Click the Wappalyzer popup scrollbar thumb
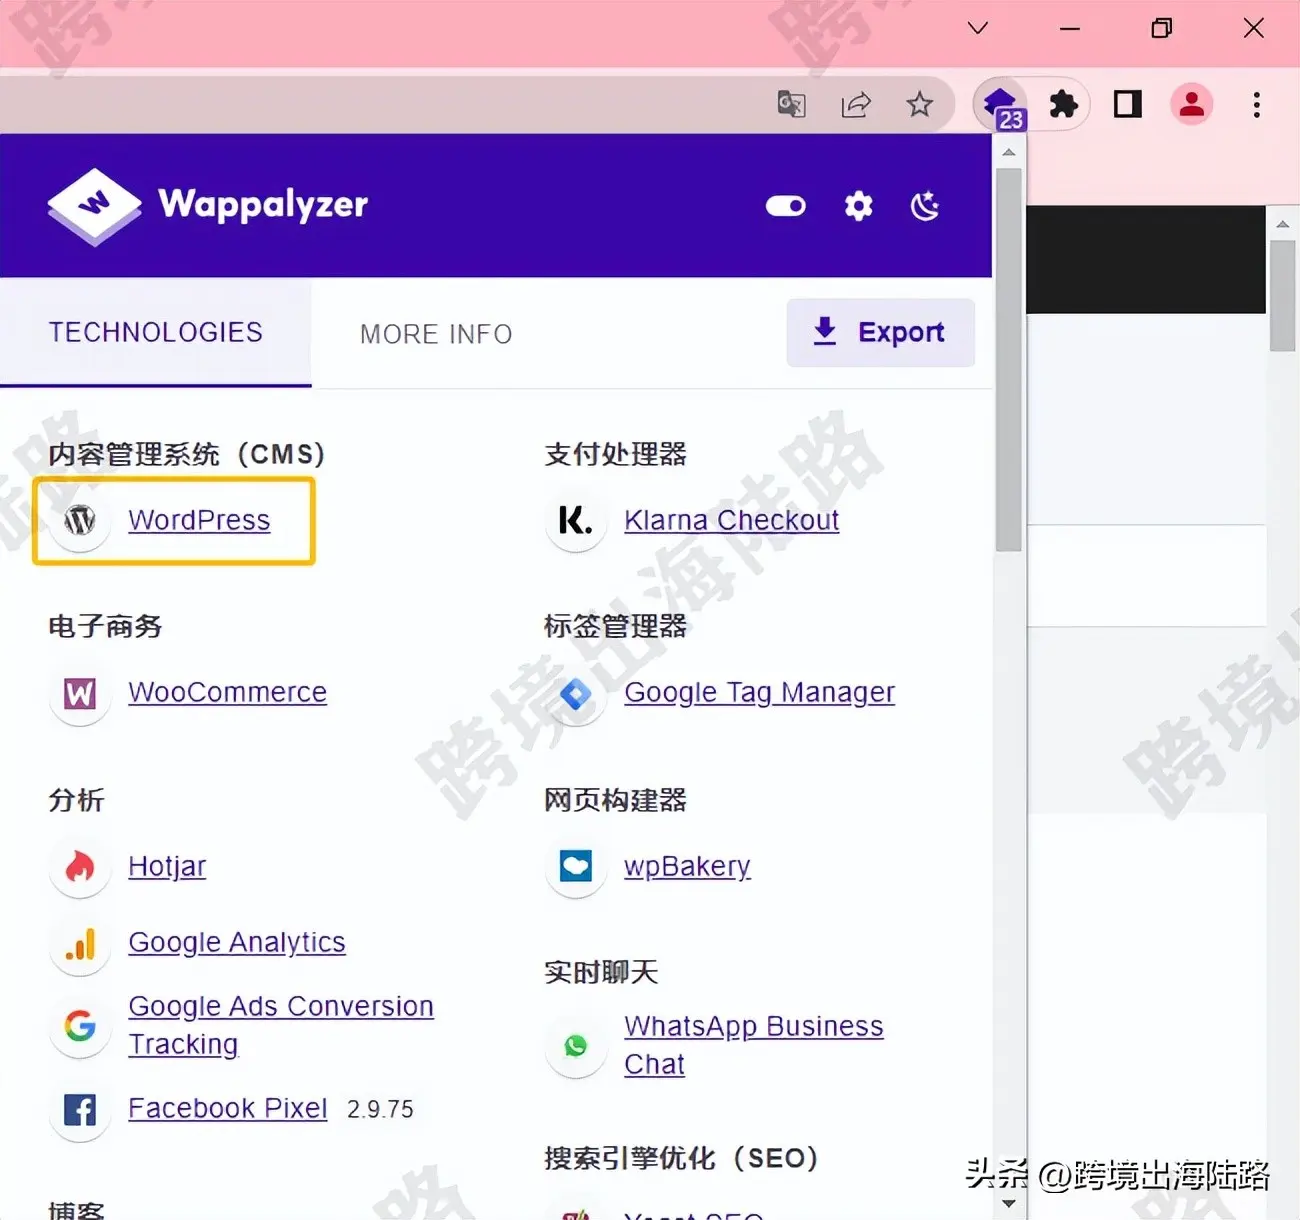The image size is (1300, 1220). click(x=1008, y=360)
